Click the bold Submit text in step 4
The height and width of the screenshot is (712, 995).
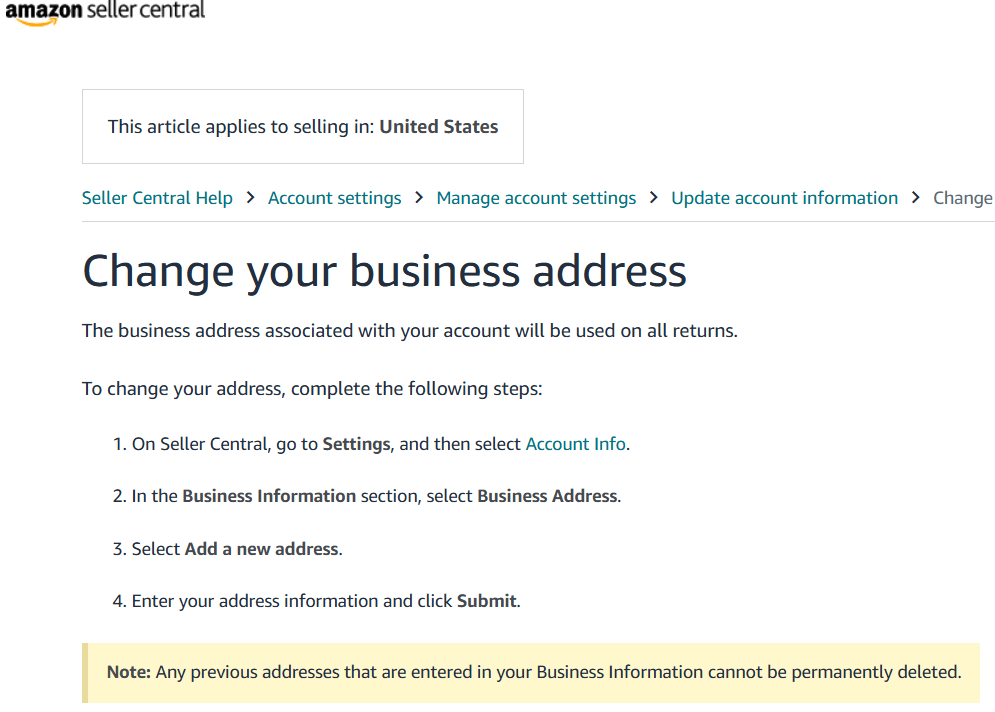tap(487, 600)
